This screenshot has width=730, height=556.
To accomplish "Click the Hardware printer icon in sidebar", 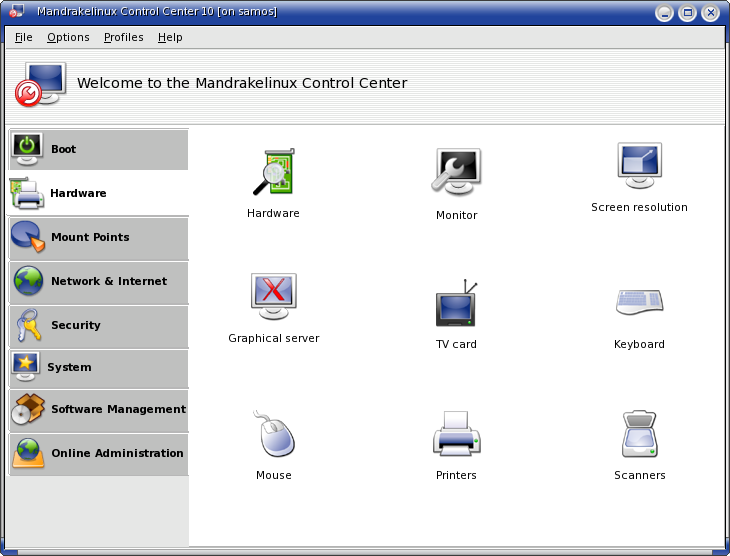I will [x=27, y=193].
